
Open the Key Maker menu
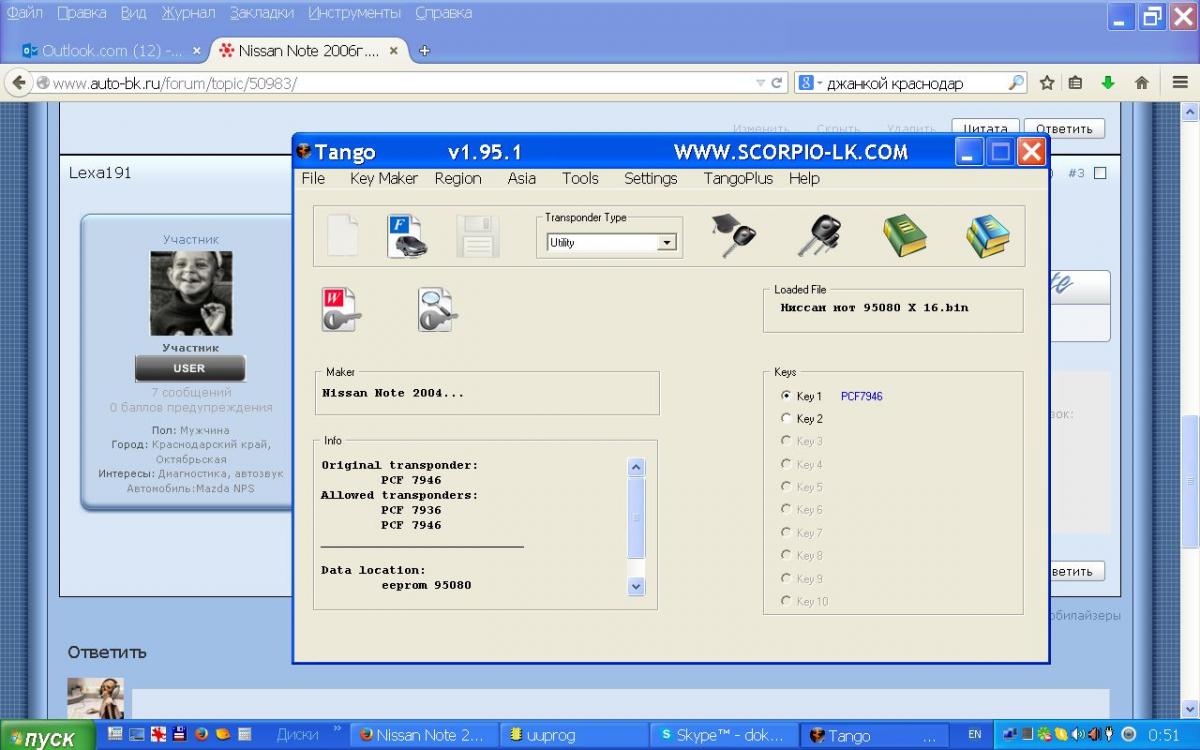point(384,178)
